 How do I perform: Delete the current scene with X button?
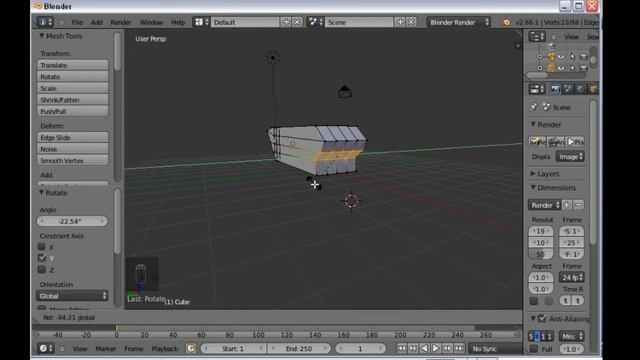click(x=411, y=22)
